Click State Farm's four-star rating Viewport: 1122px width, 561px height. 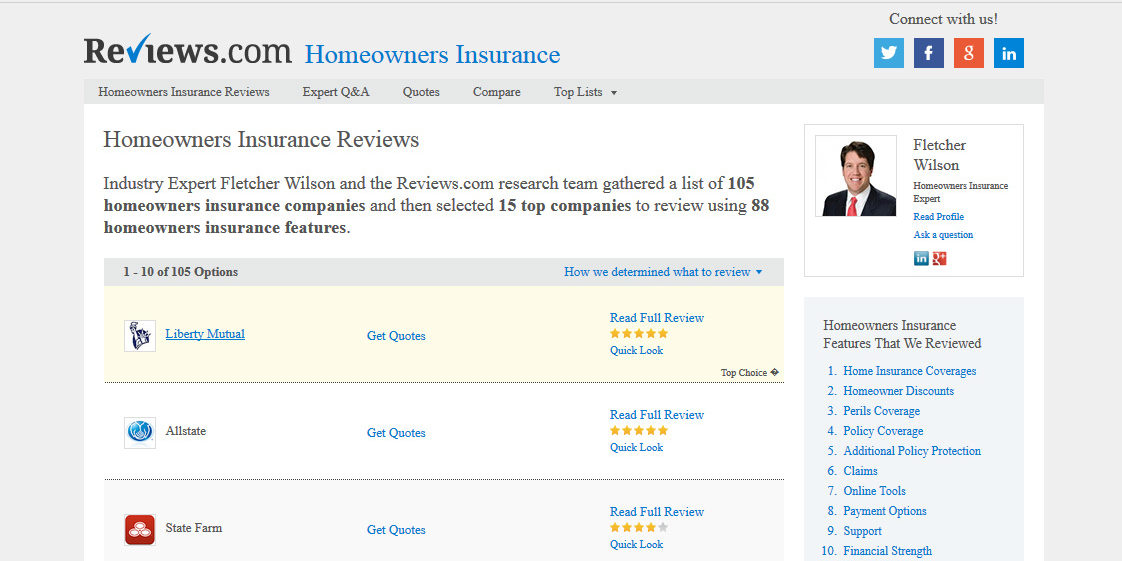(638, 527)
